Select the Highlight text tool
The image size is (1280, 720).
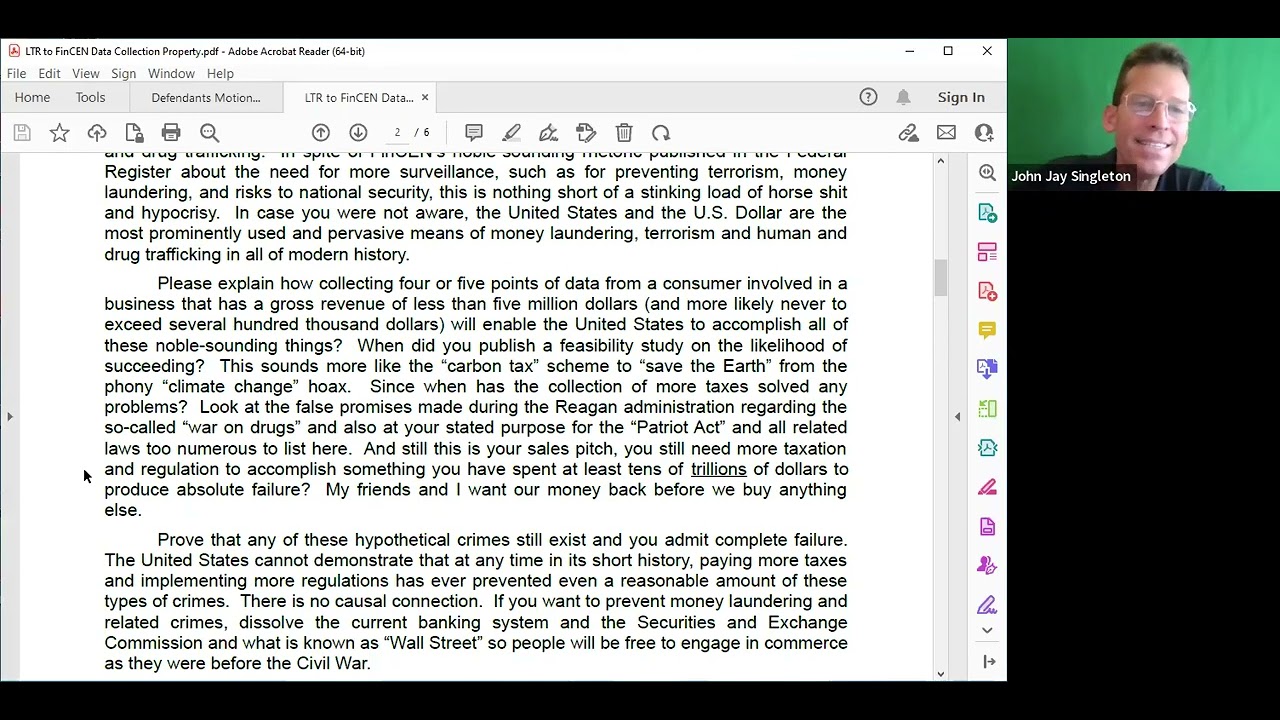pyautogui.click(x=511, y=133)
